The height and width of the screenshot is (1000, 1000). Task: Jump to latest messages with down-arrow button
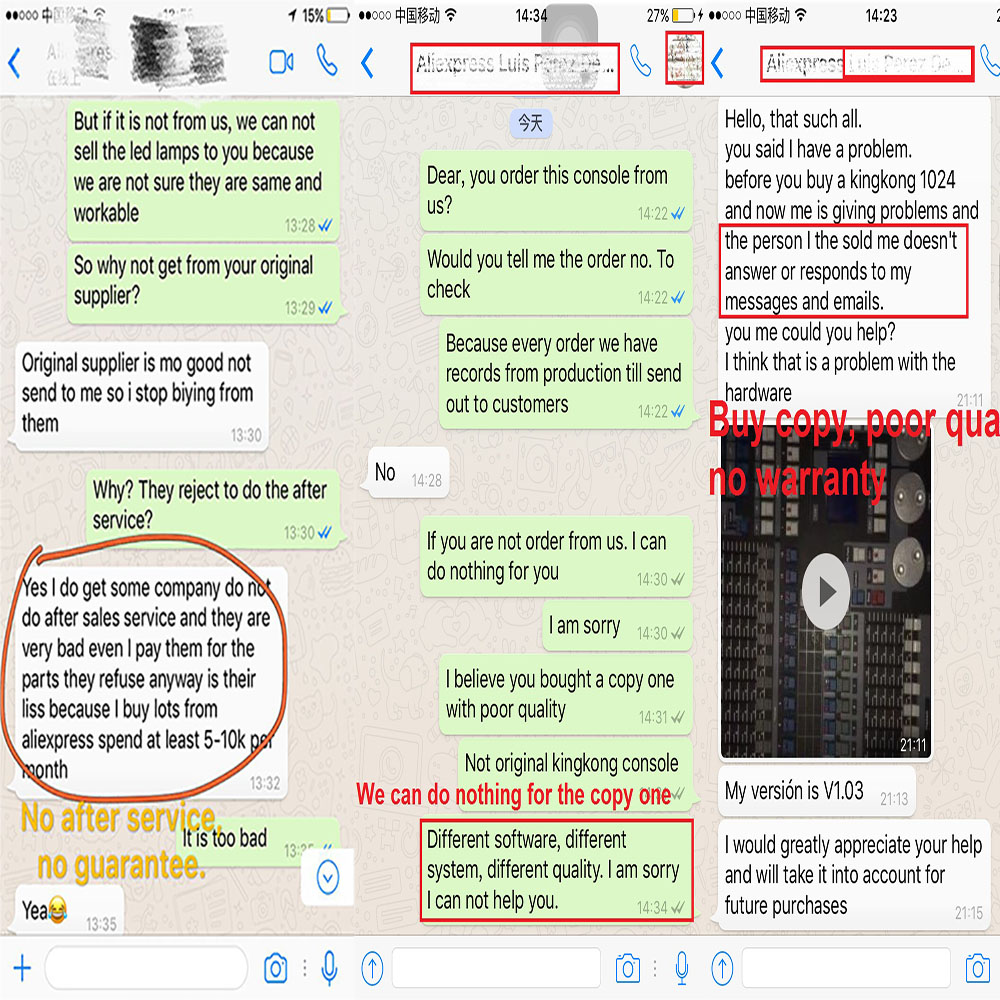click(x=328, y=878)
